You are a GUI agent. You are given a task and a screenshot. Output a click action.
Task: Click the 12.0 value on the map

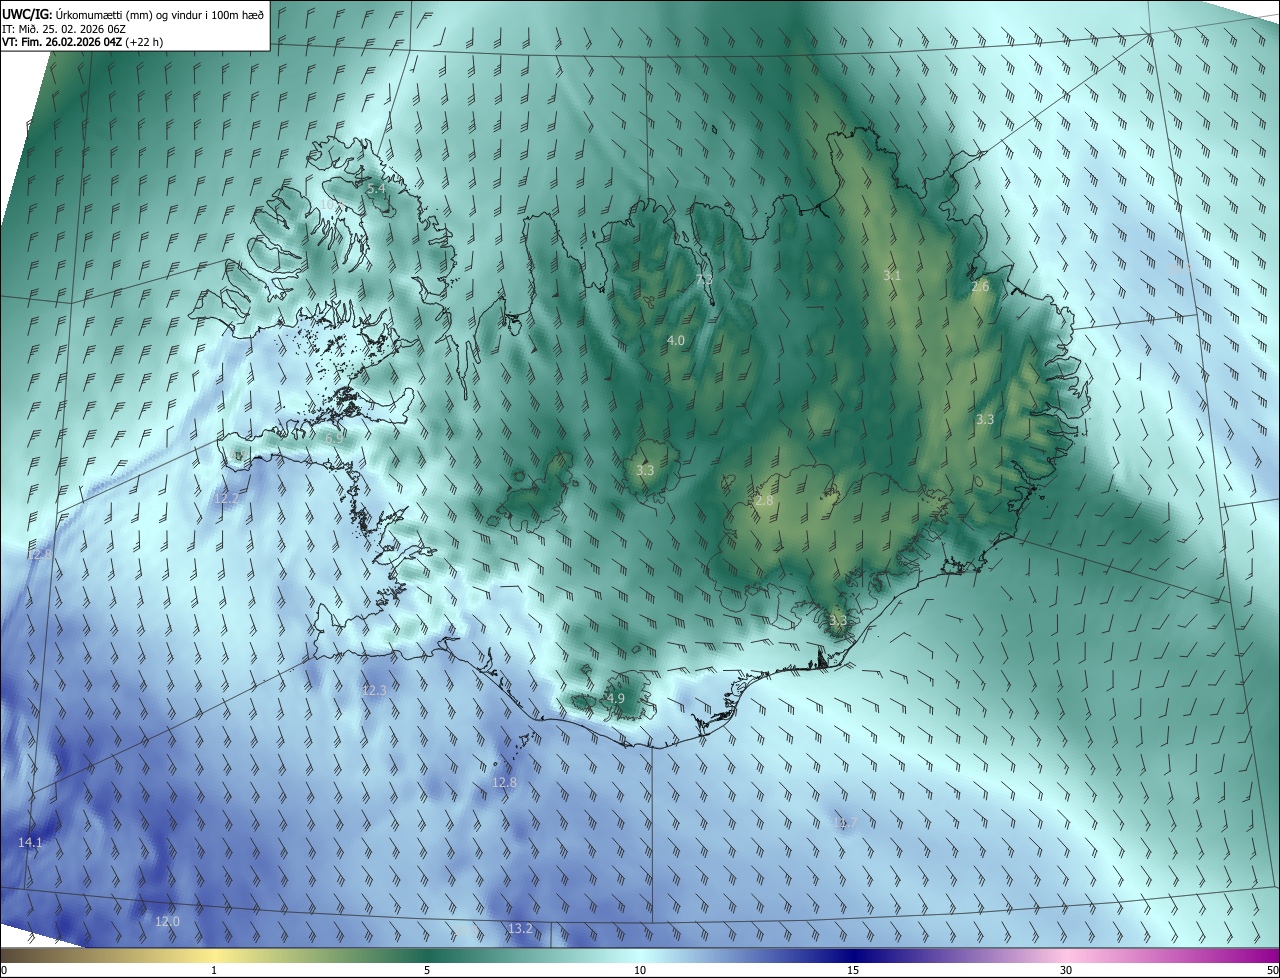[x=168, y=922]
